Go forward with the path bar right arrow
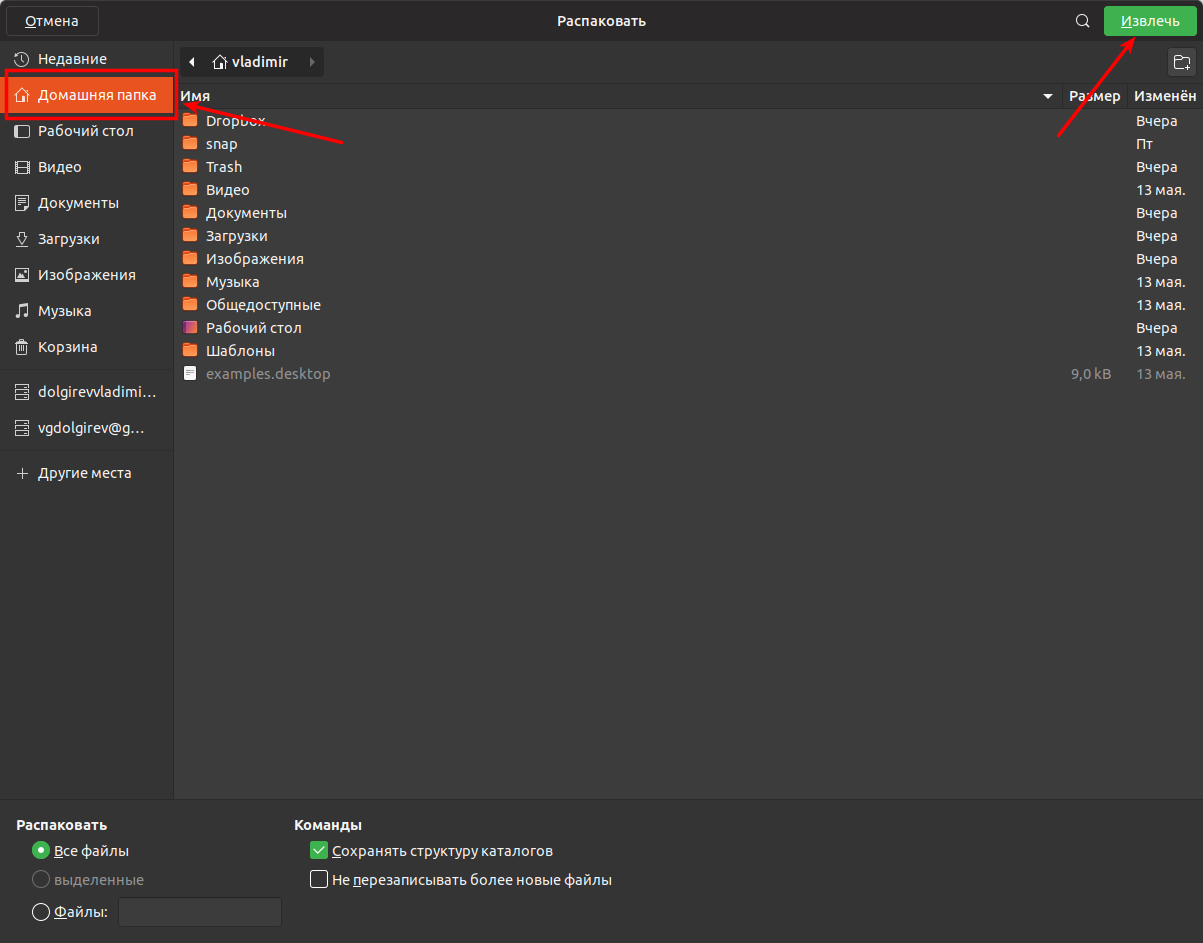This screenshot has width=1203, height=943. 312,62
